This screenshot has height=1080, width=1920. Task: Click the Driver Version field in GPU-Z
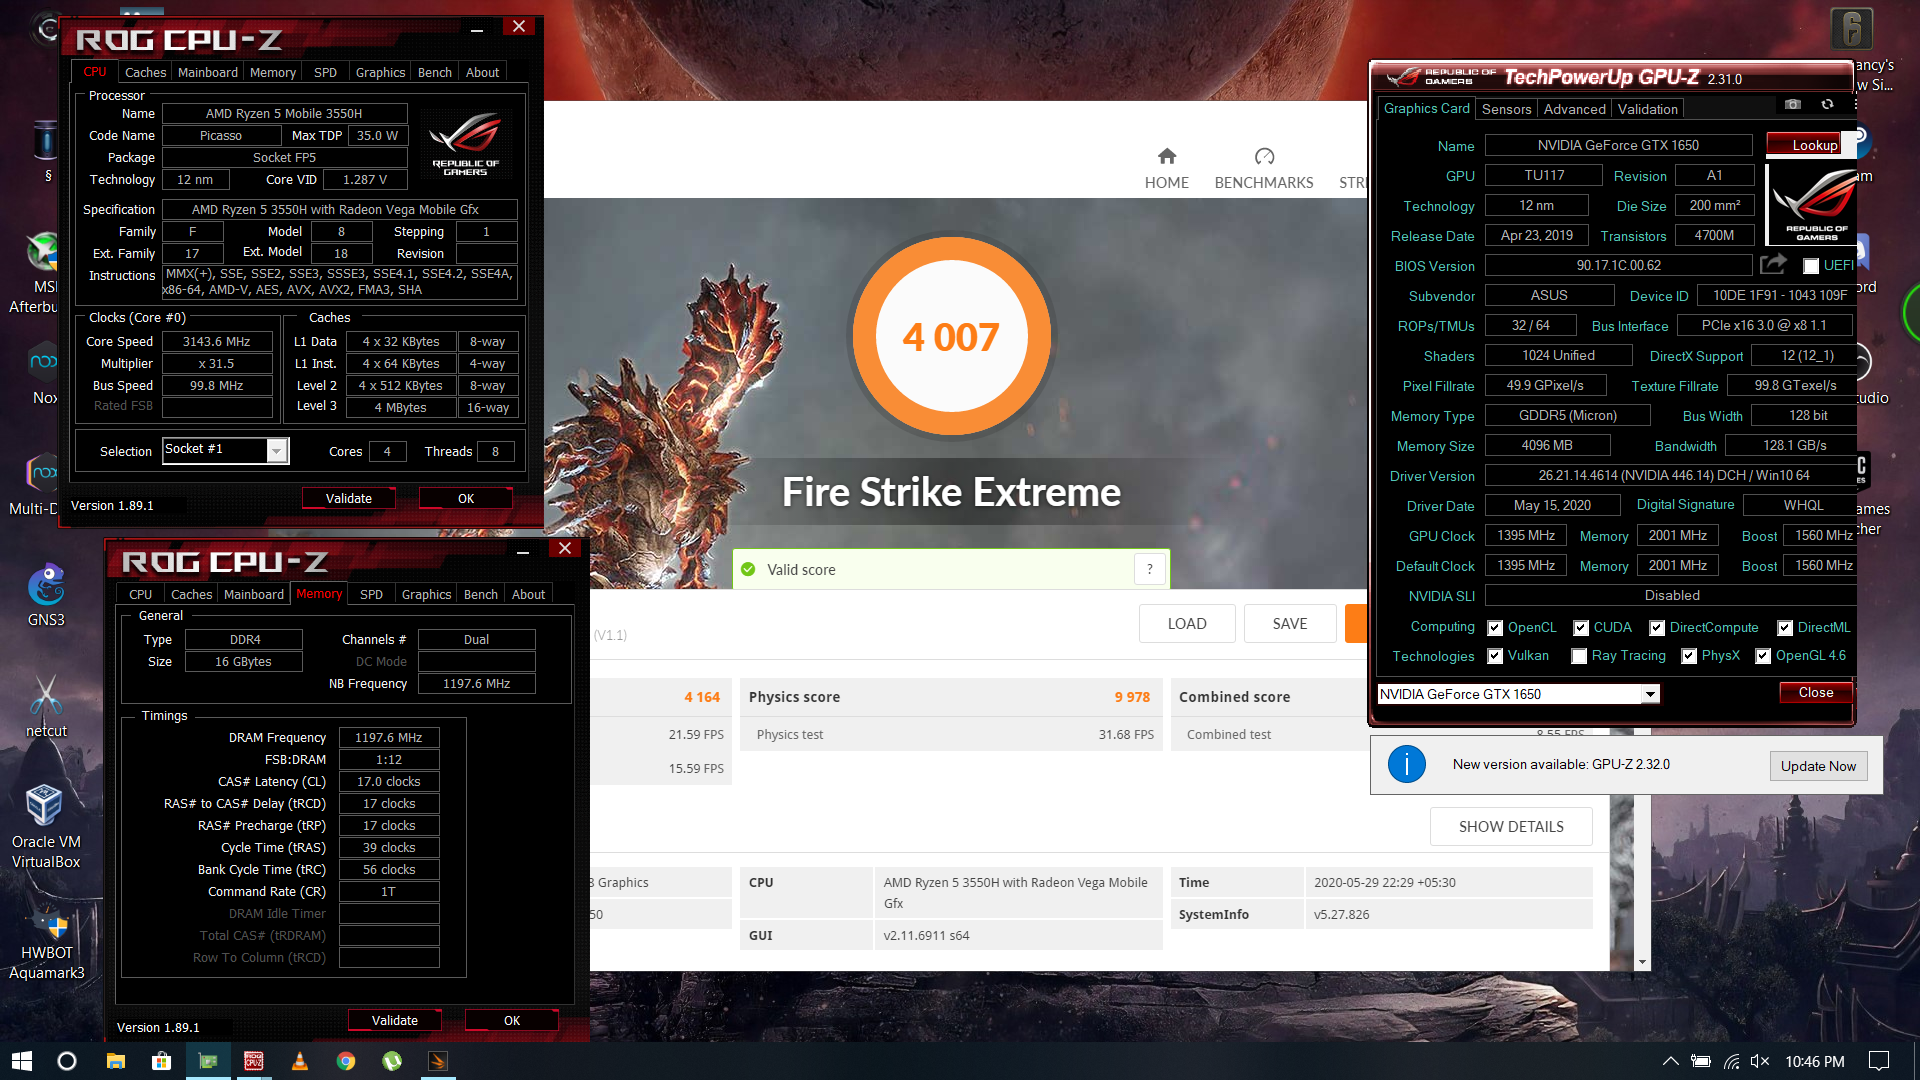1672,475
